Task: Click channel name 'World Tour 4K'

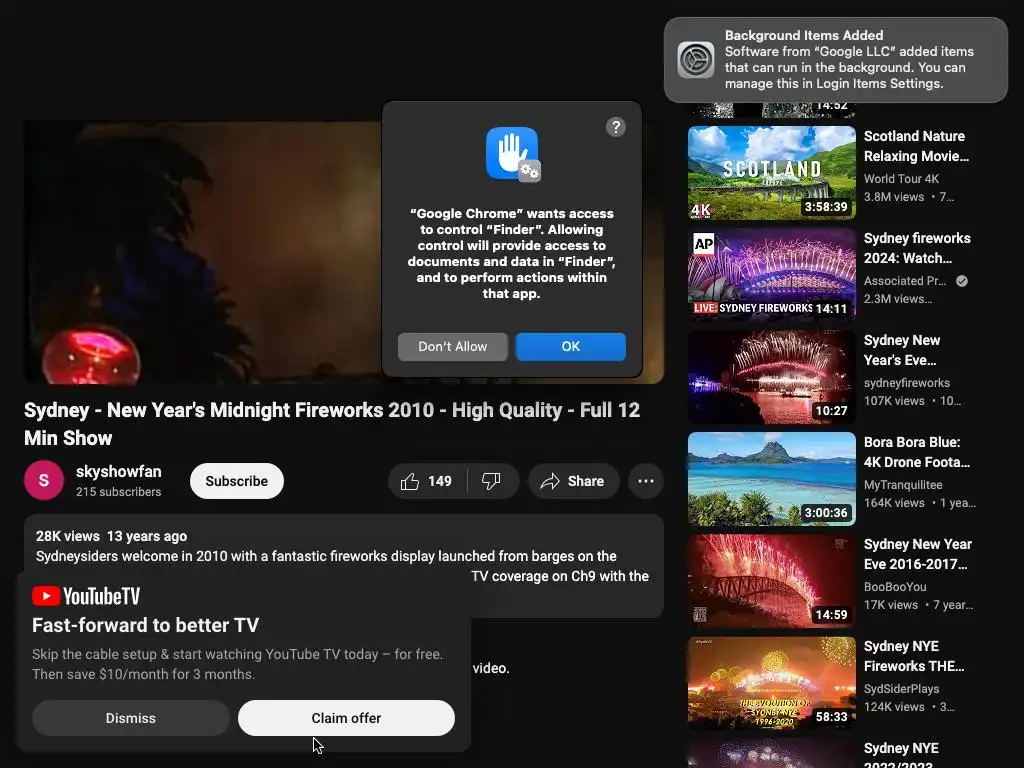Action: pyautogui.click(x=901, y=179)
